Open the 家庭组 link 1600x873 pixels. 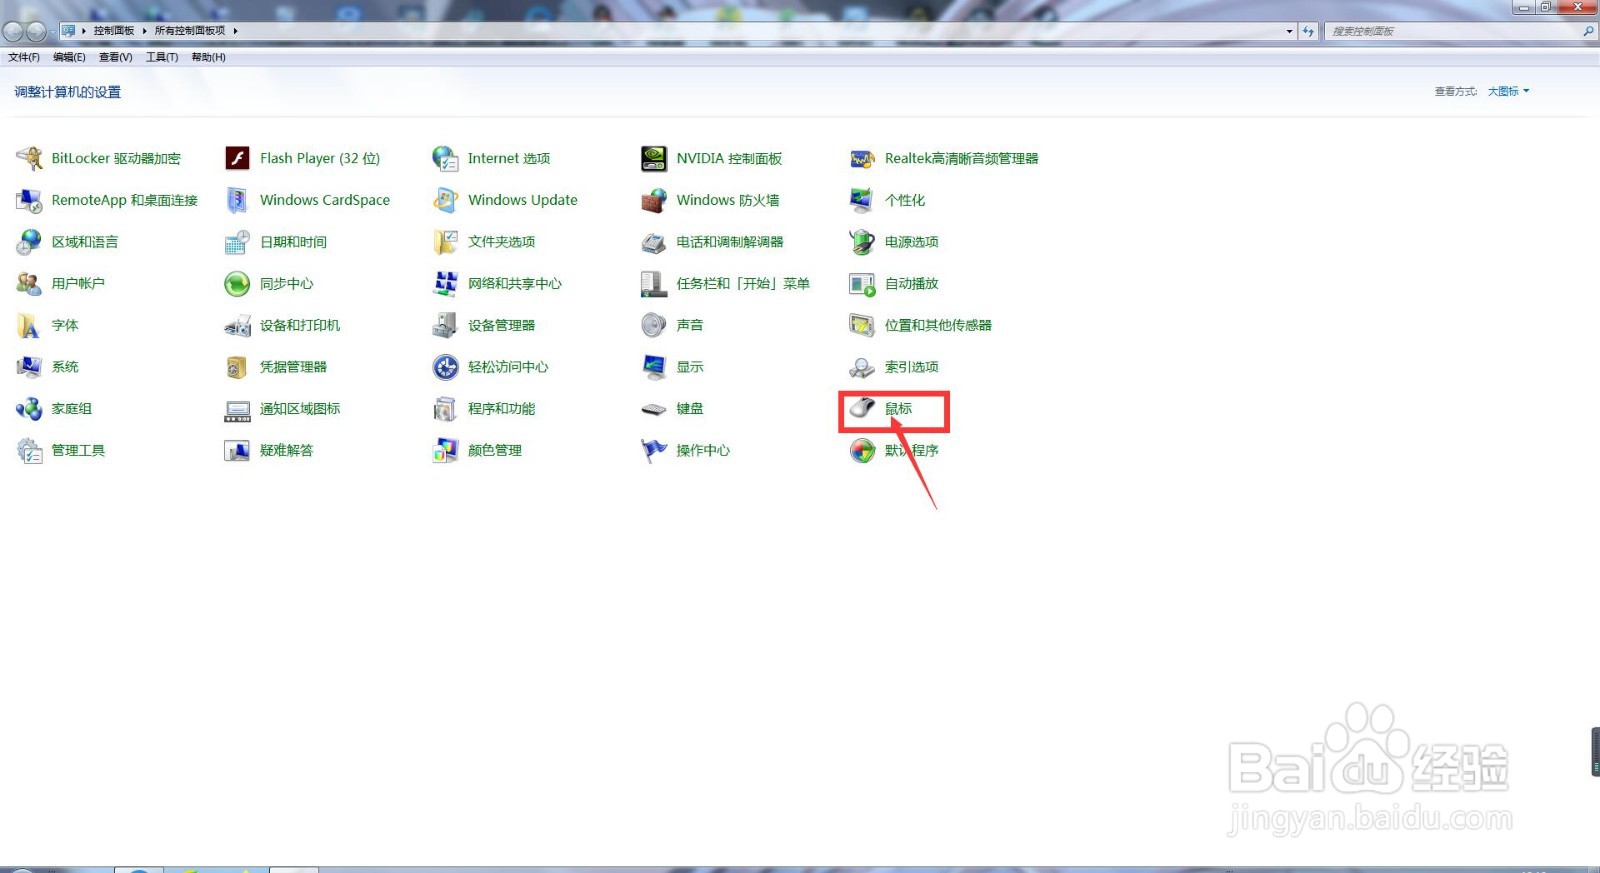click(72, 409)
